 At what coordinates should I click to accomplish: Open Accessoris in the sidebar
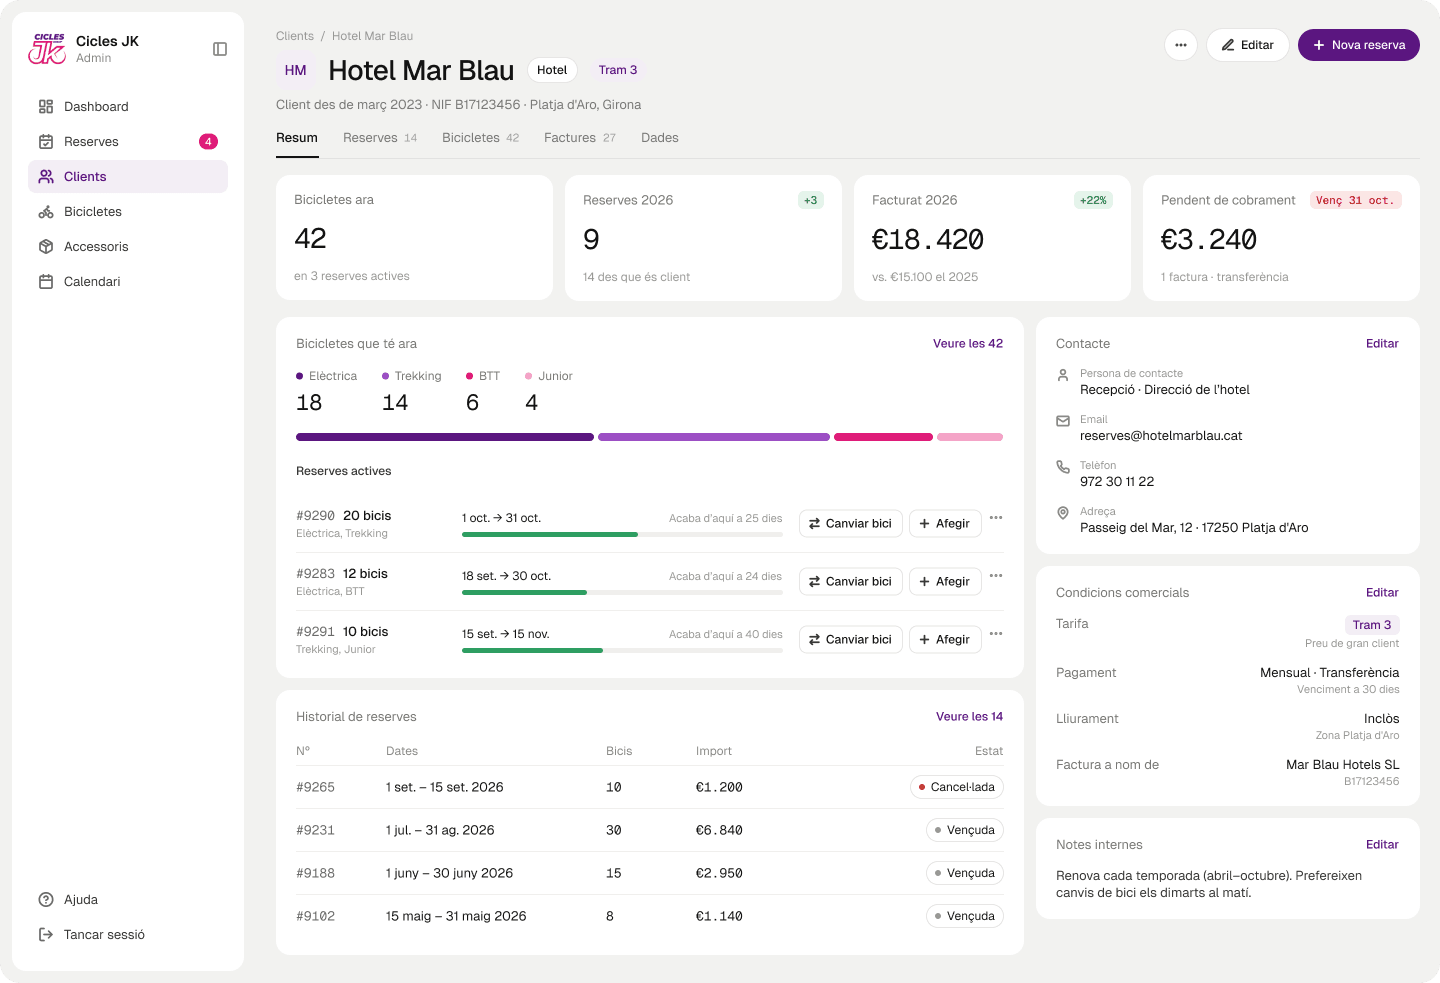pyautogui.click(x=128, y=247)
